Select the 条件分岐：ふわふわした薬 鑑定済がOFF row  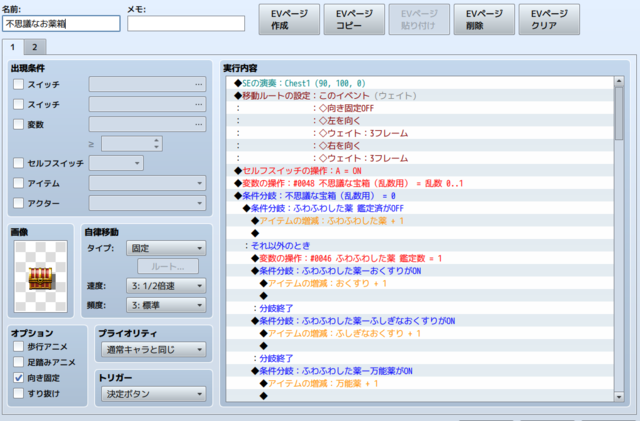(x=420, y=208)
